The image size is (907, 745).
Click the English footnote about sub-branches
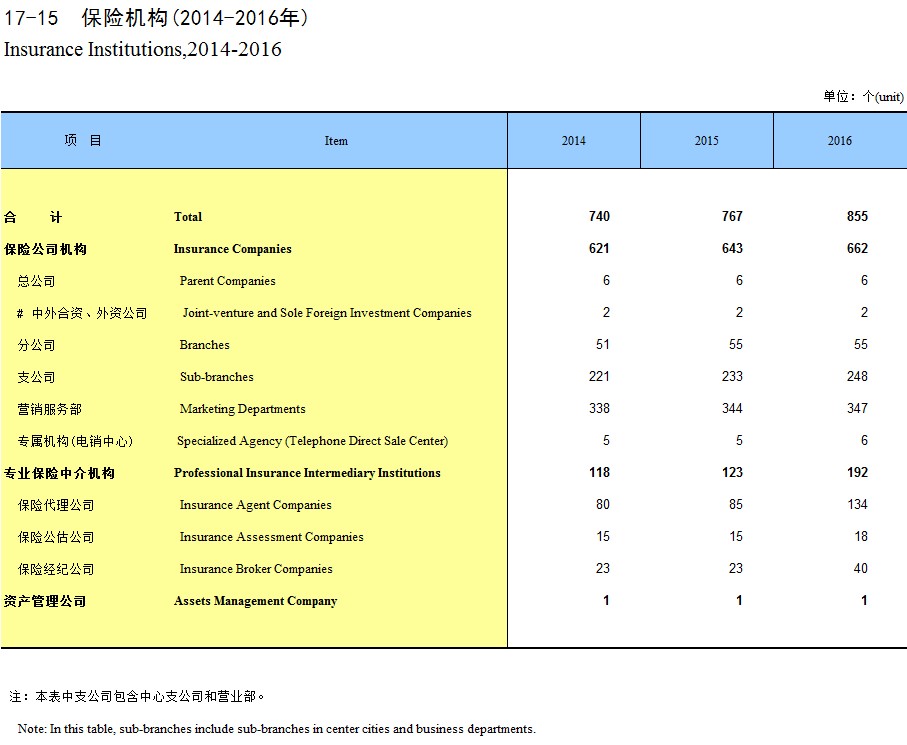(x=276, y=729)
